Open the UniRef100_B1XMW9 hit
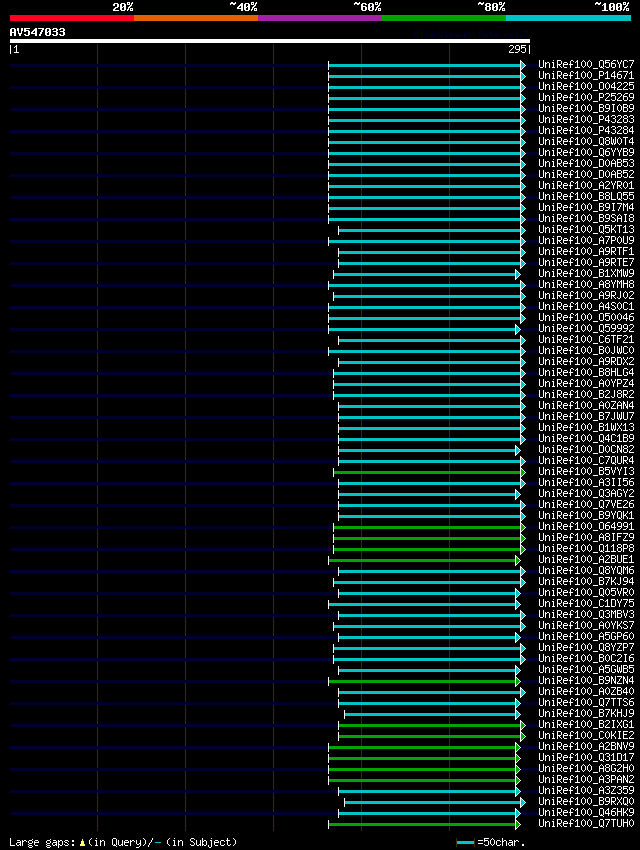The width and height of the screenshot is (640, 850). click(586, 273)
